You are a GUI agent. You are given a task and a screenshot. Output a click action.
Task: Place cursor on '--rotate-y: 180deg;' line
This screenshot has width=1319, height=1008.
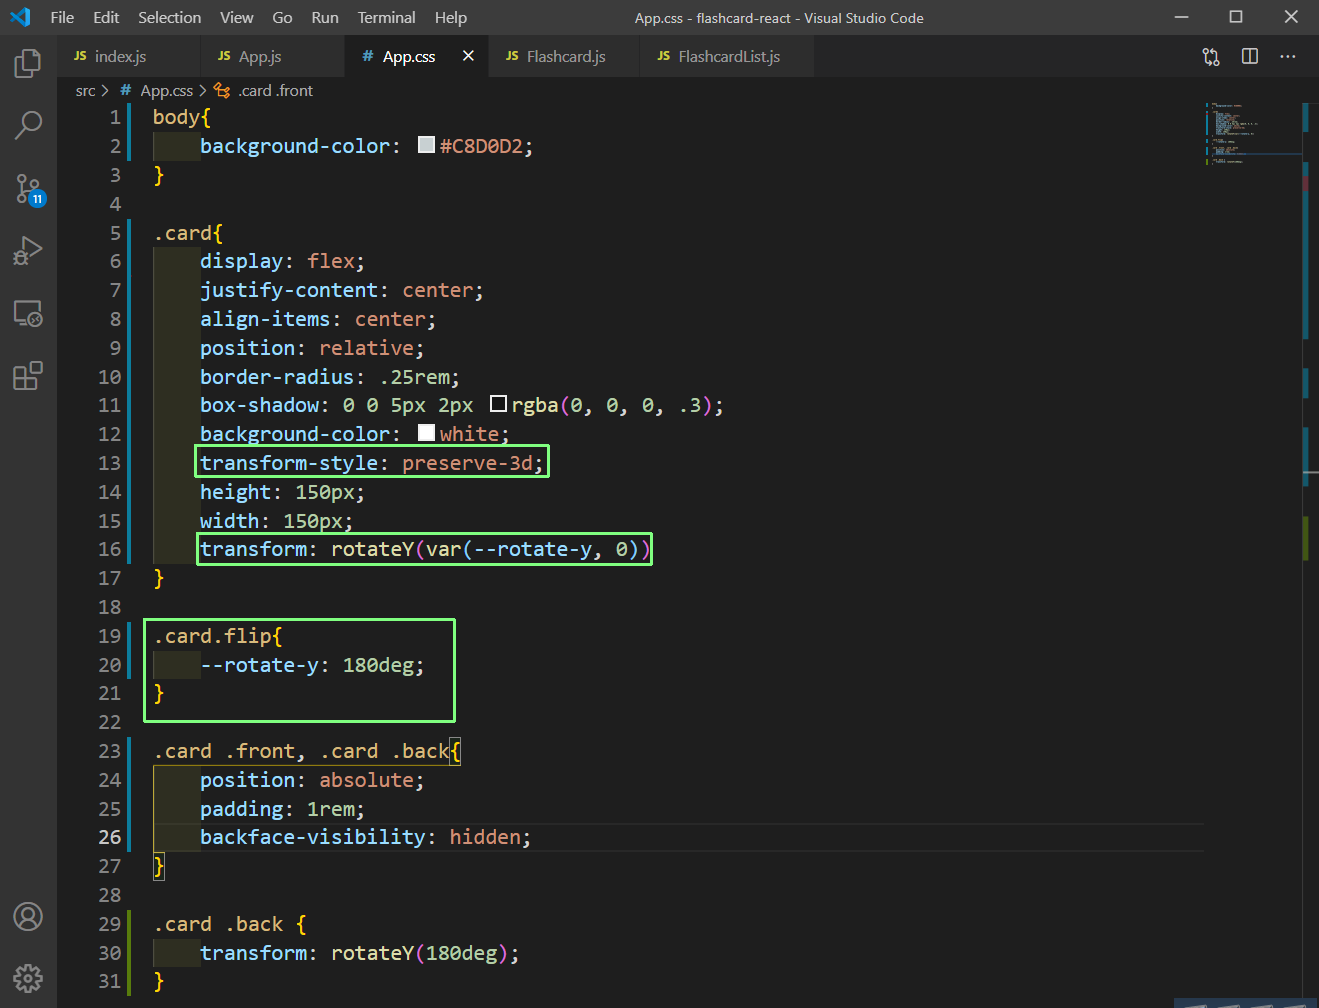pyautogui.click(x=312, y=665)
